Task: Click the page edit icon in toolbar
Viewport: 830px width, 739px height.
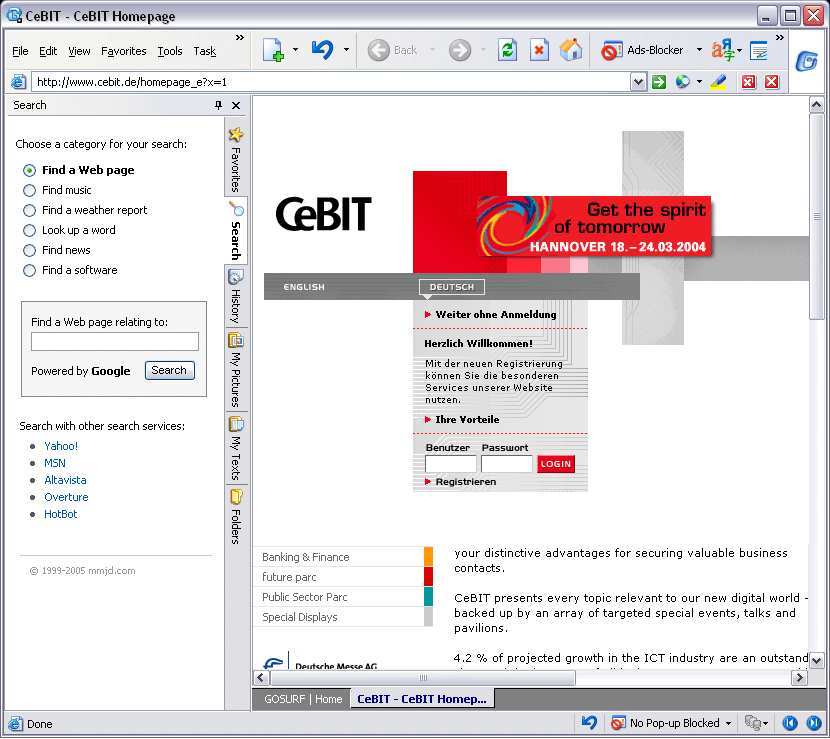Action: coord(759,50)
